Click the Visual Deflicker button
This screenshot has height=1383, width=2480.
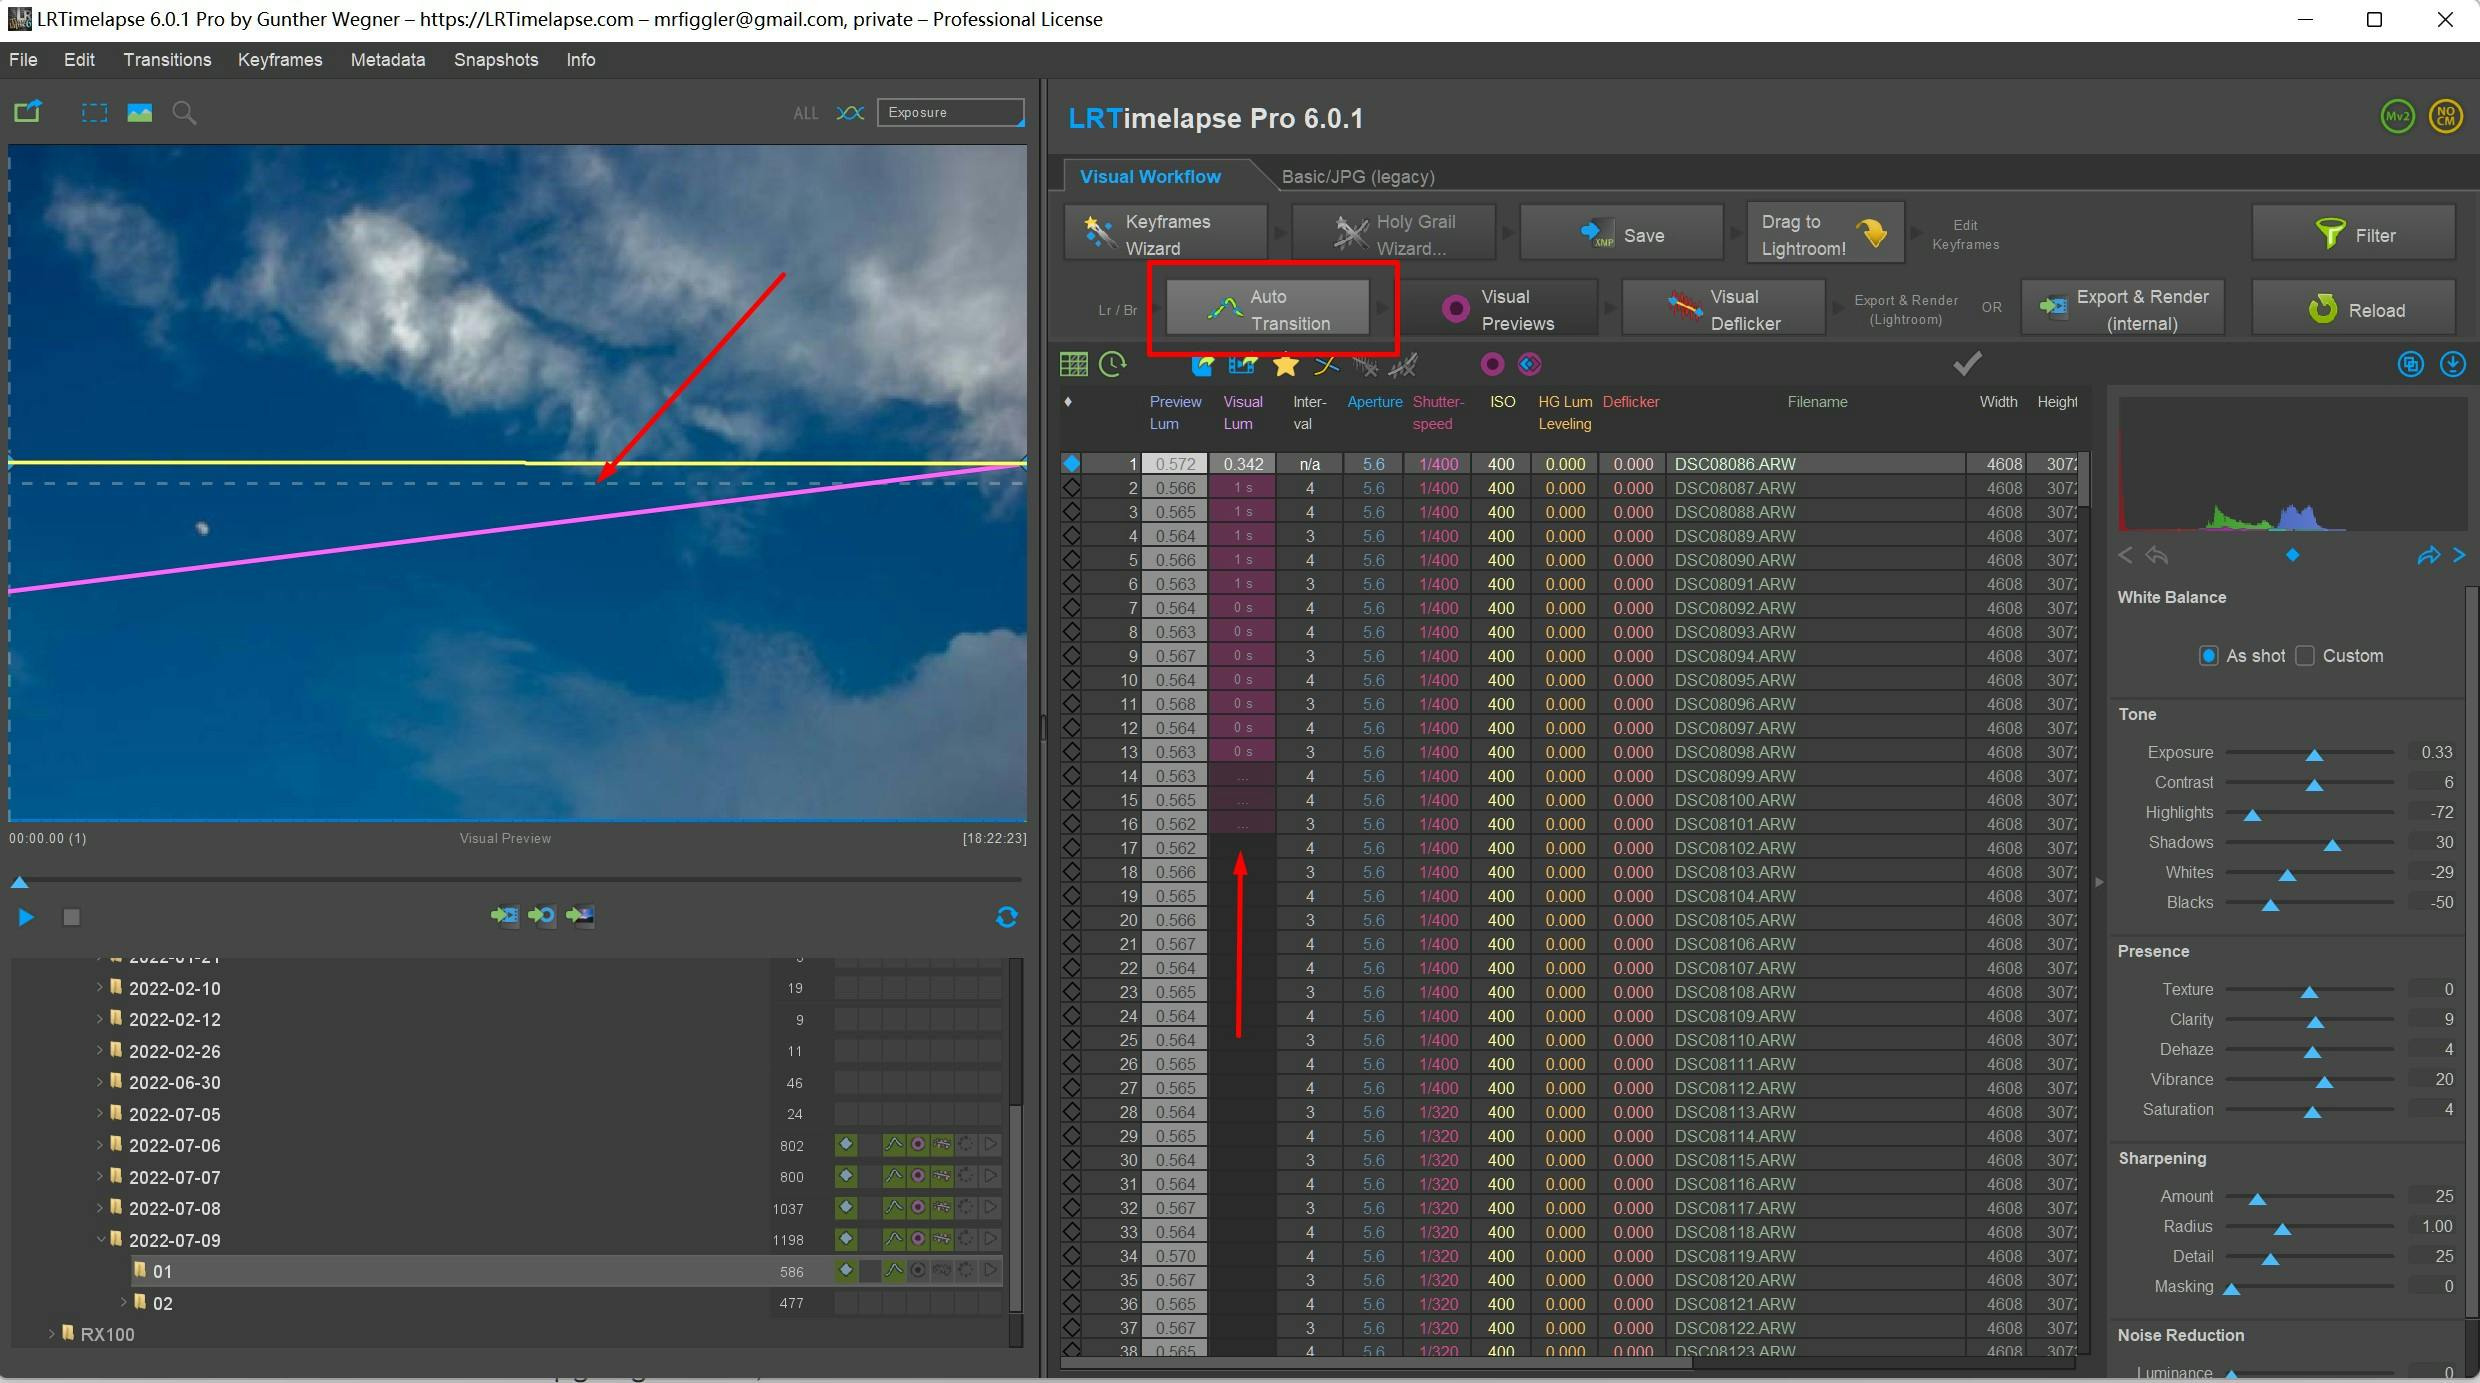pyautogui.click(x=1723, y=309)
